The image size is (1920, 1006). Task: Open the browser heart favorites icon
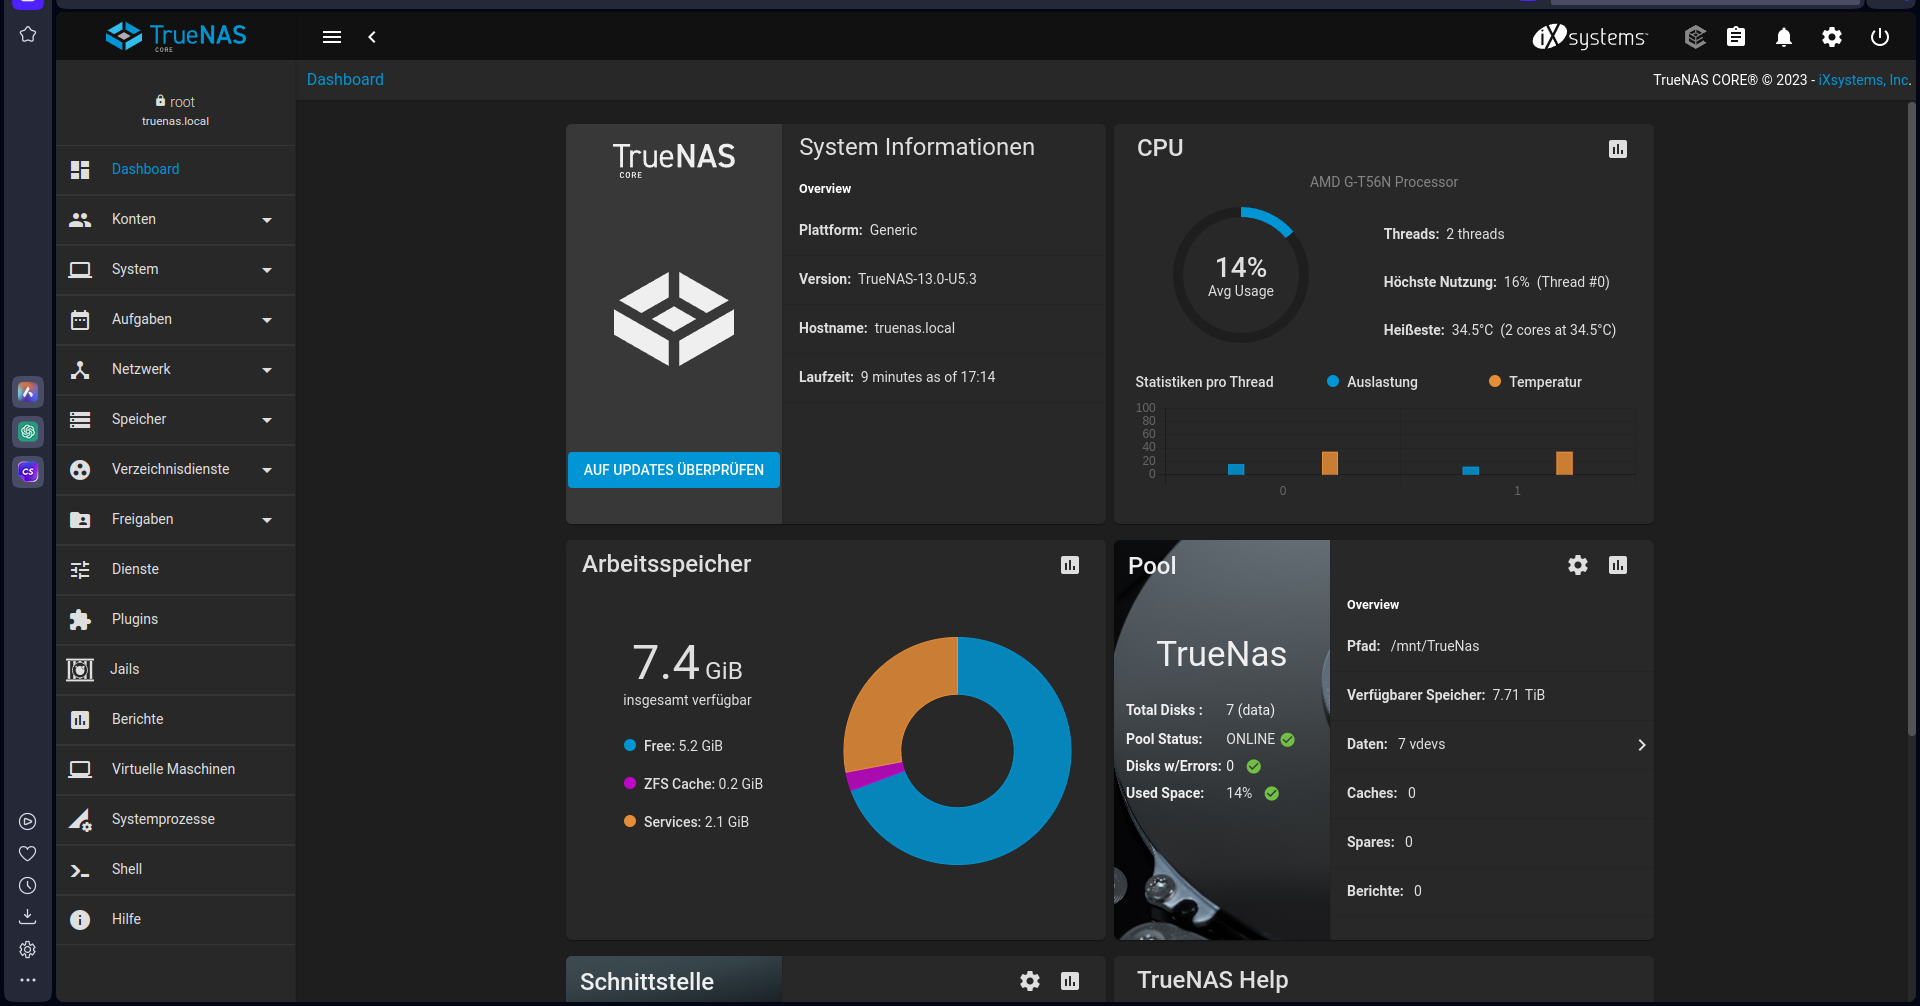pos(28,854)
